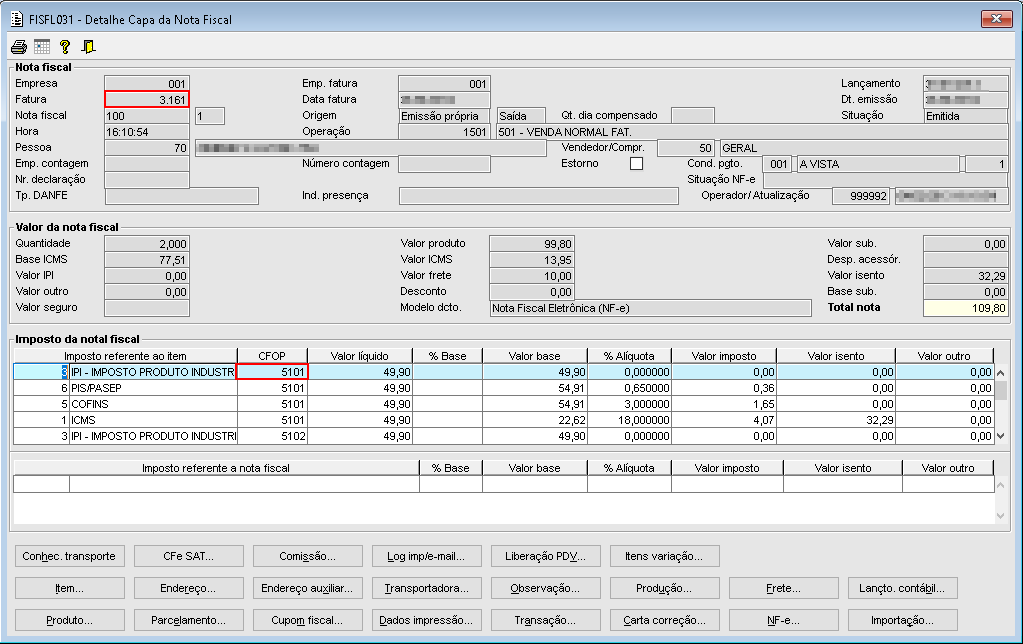Click the Vendedor/Compr. field GERAL

[x=864, y=148]
